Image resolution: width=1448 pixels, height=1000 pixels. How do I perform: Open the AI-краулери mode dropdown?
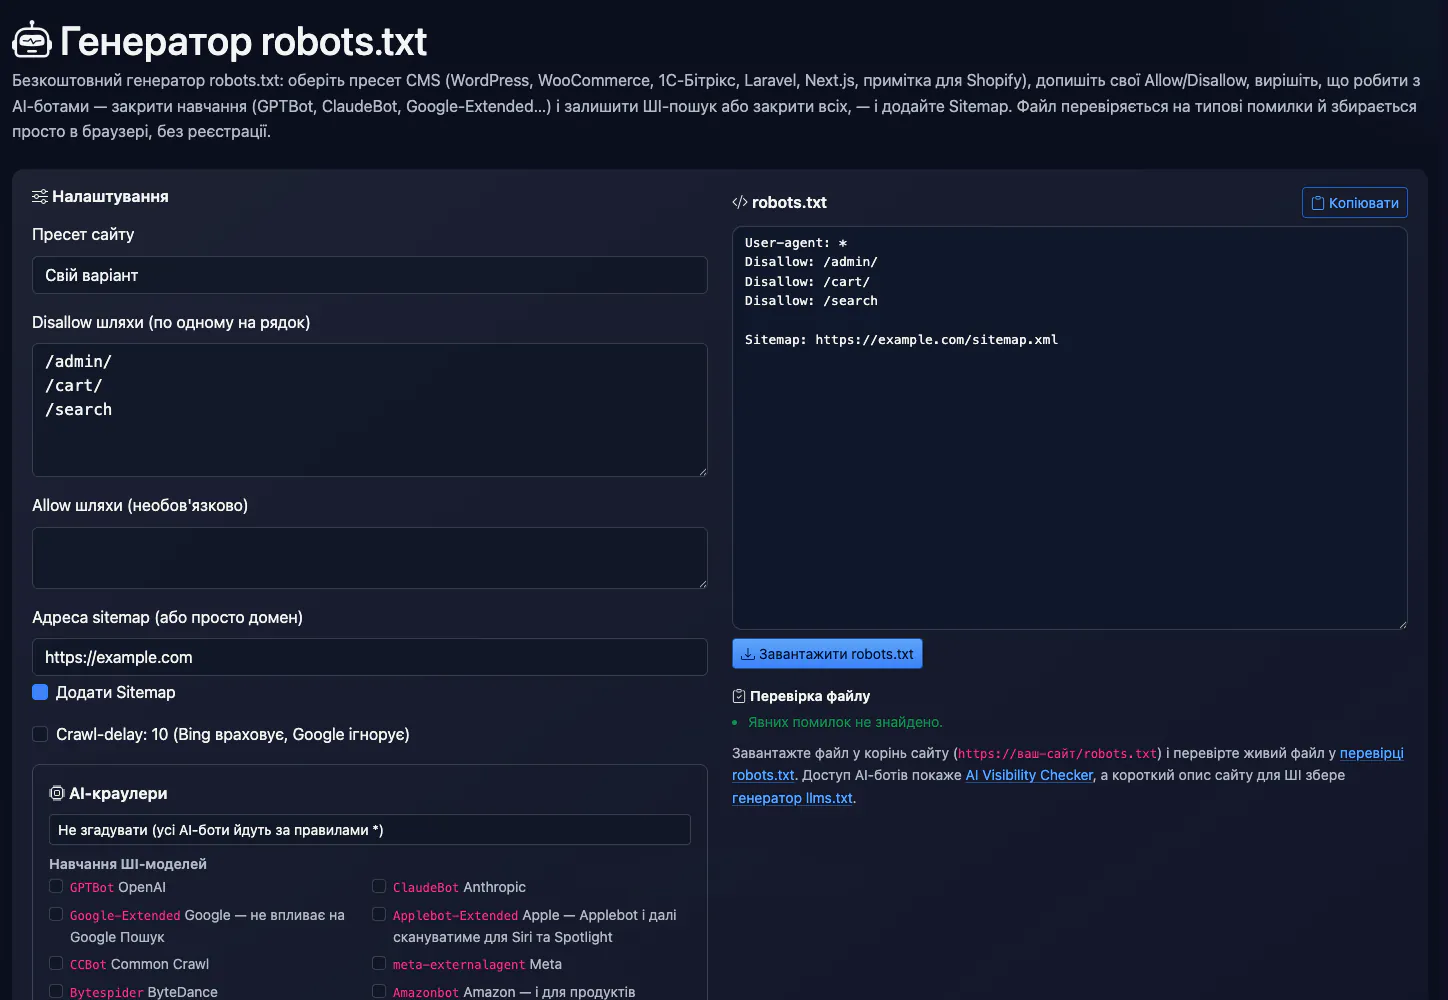[x=370, y=829]
